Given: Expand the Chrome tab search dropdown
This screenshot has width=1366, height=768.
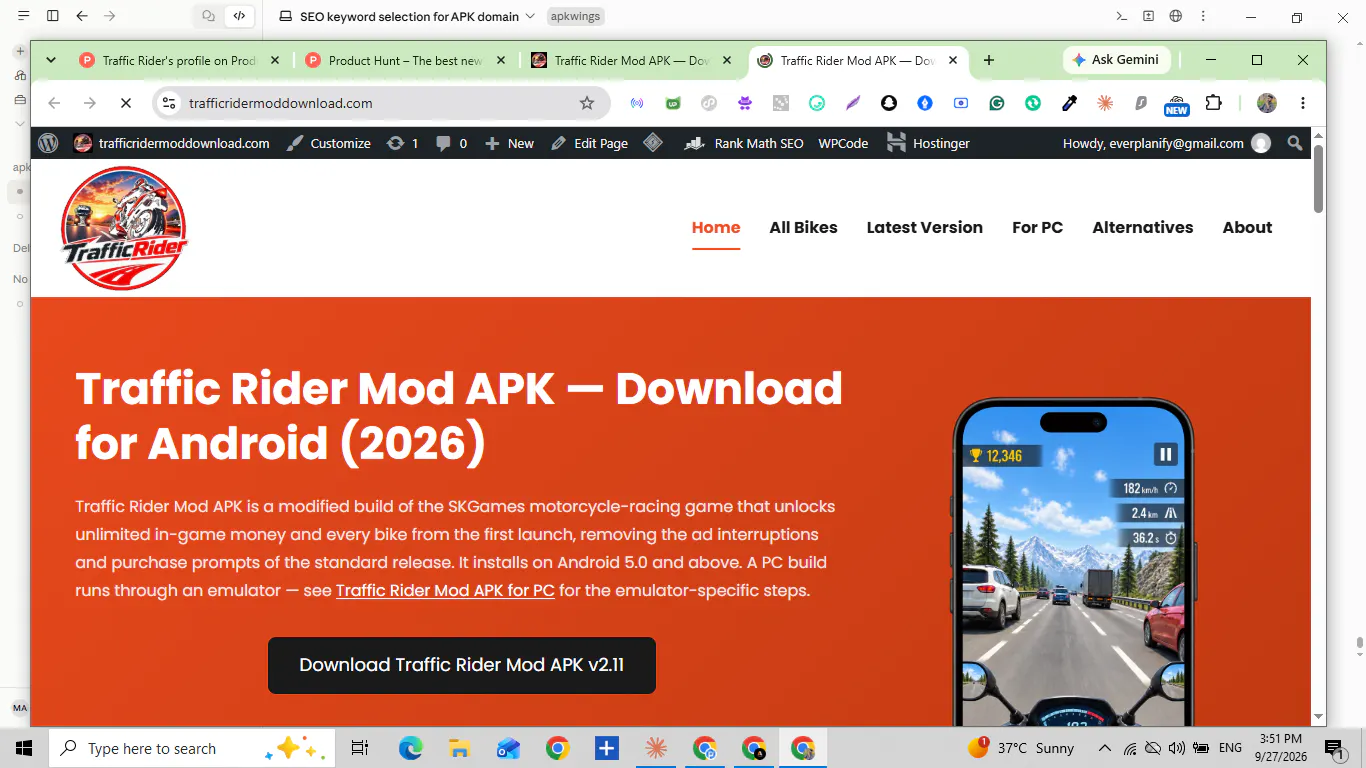Looking at the screenshot, I should click(51, 60).
